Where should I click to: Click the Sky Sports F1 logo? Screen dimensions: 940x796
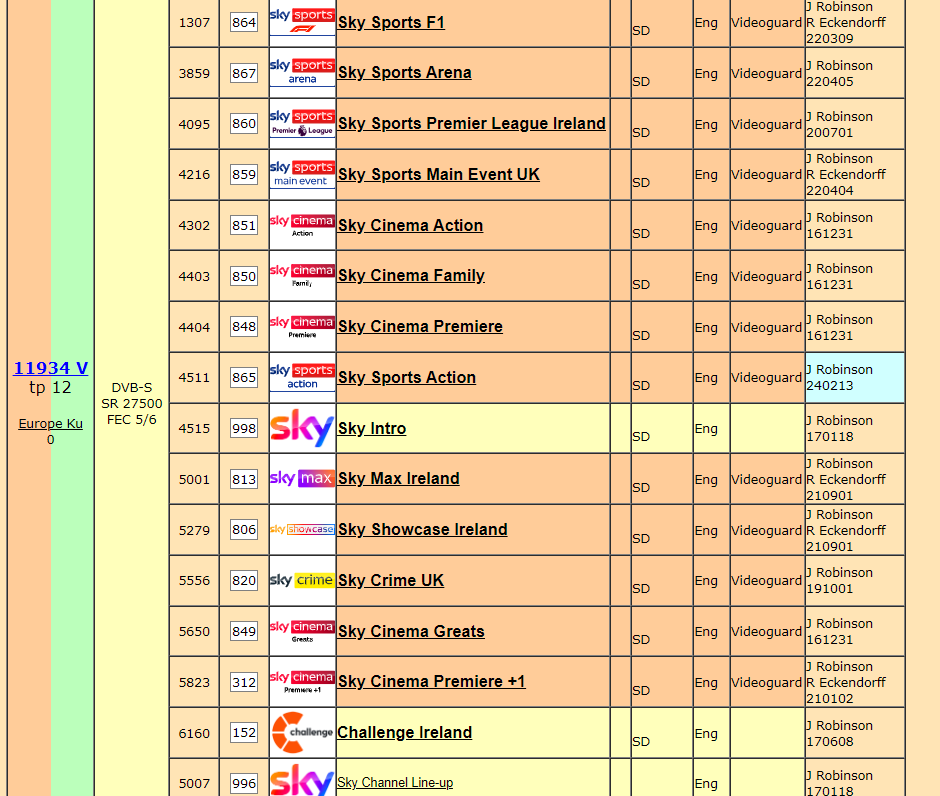click(x=302, y=22)
